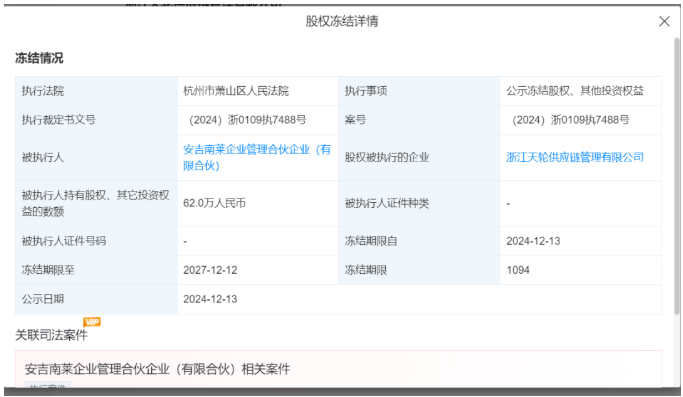Click the 被执行人证件种类 label cell

tap(419, 203)
